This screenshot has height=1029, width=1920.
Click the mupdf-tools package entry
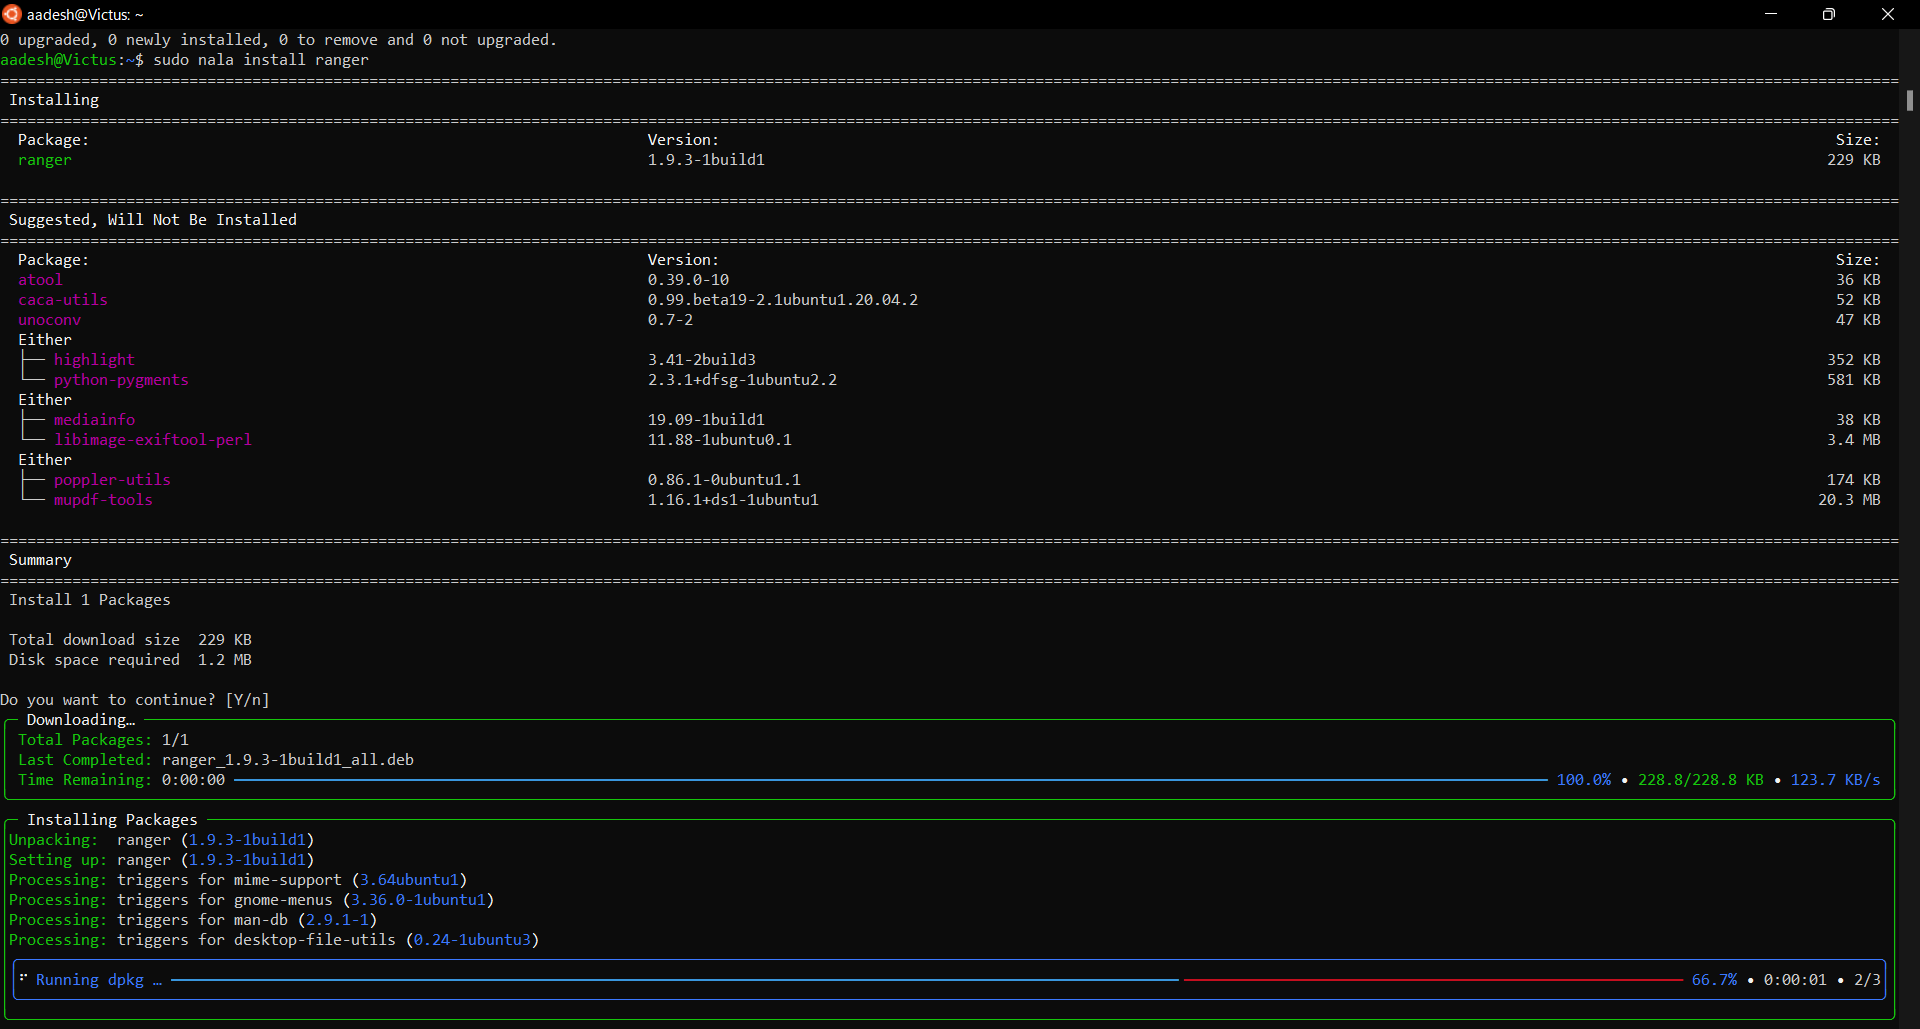click(103, 500)
